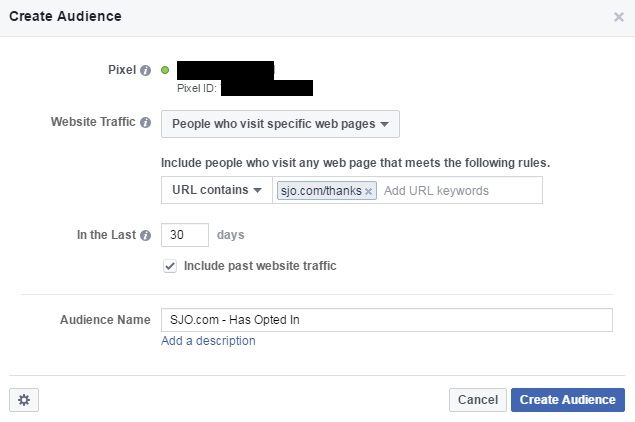Close the Create Audience dialog

pos(619,17)
